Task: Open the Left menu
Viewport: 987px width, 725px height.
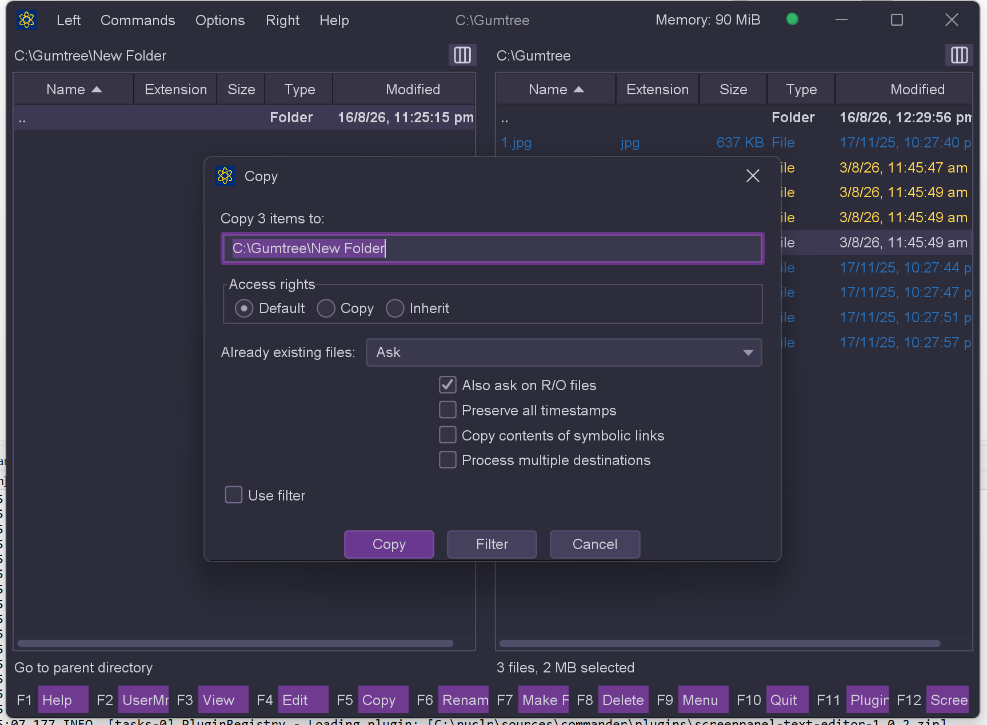Action: [x=69, y=20]
